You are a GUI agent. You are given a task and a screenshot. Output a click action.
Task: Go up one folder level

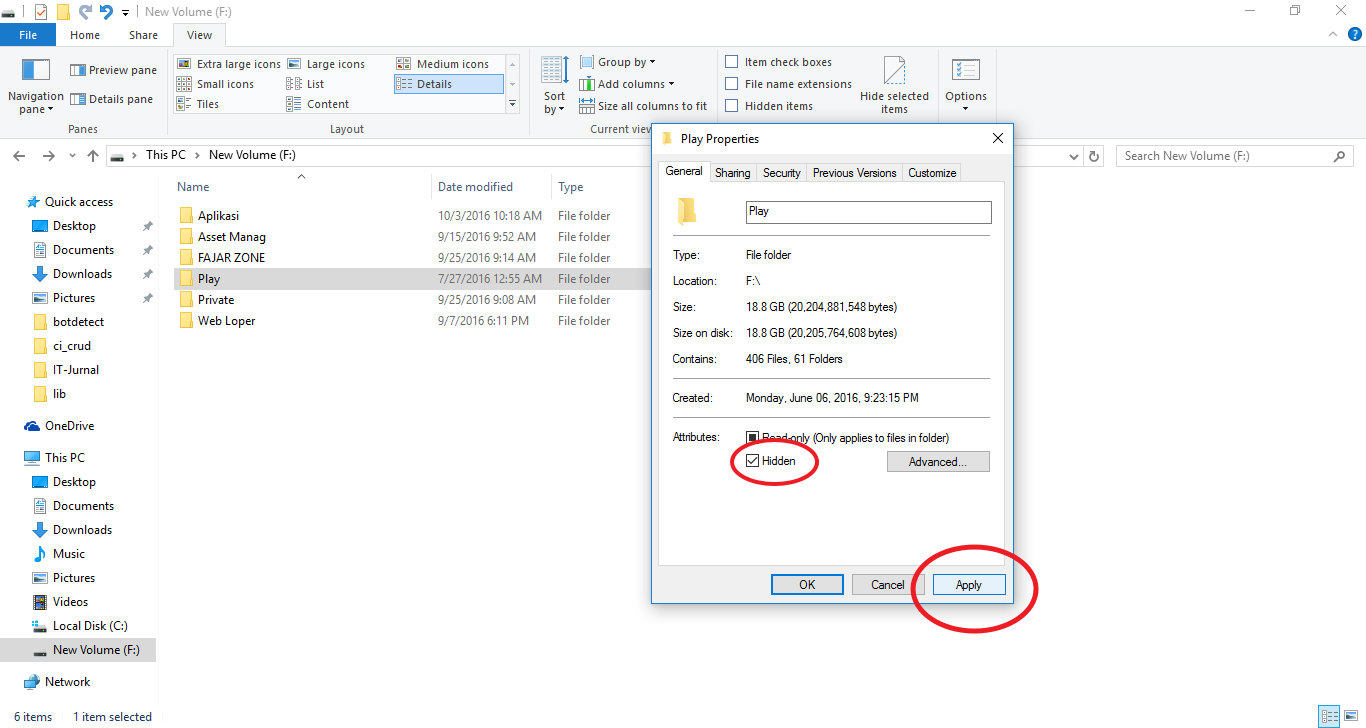coord(93,156)
